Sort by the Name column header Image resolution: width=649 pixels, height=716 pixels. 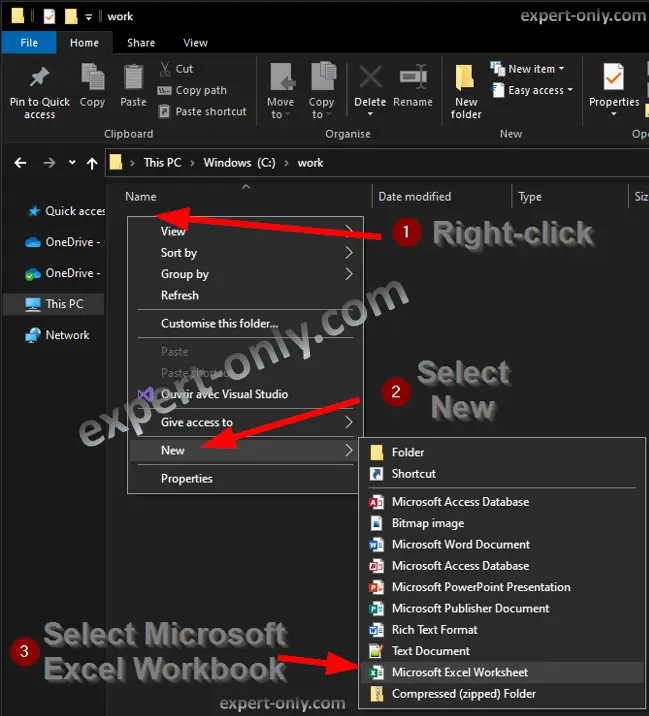pos(141,196)
